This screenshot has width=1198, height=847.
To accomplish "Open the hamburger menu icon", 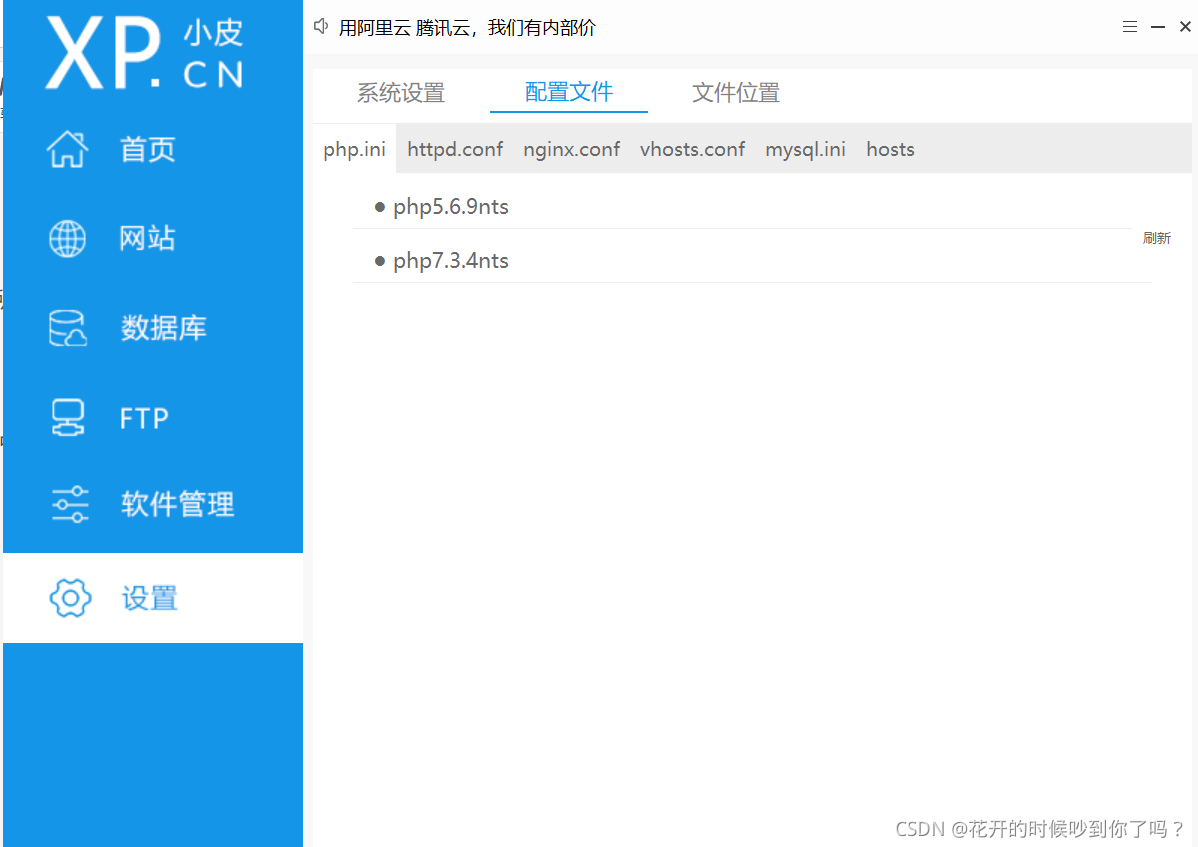I will 1129,27.
